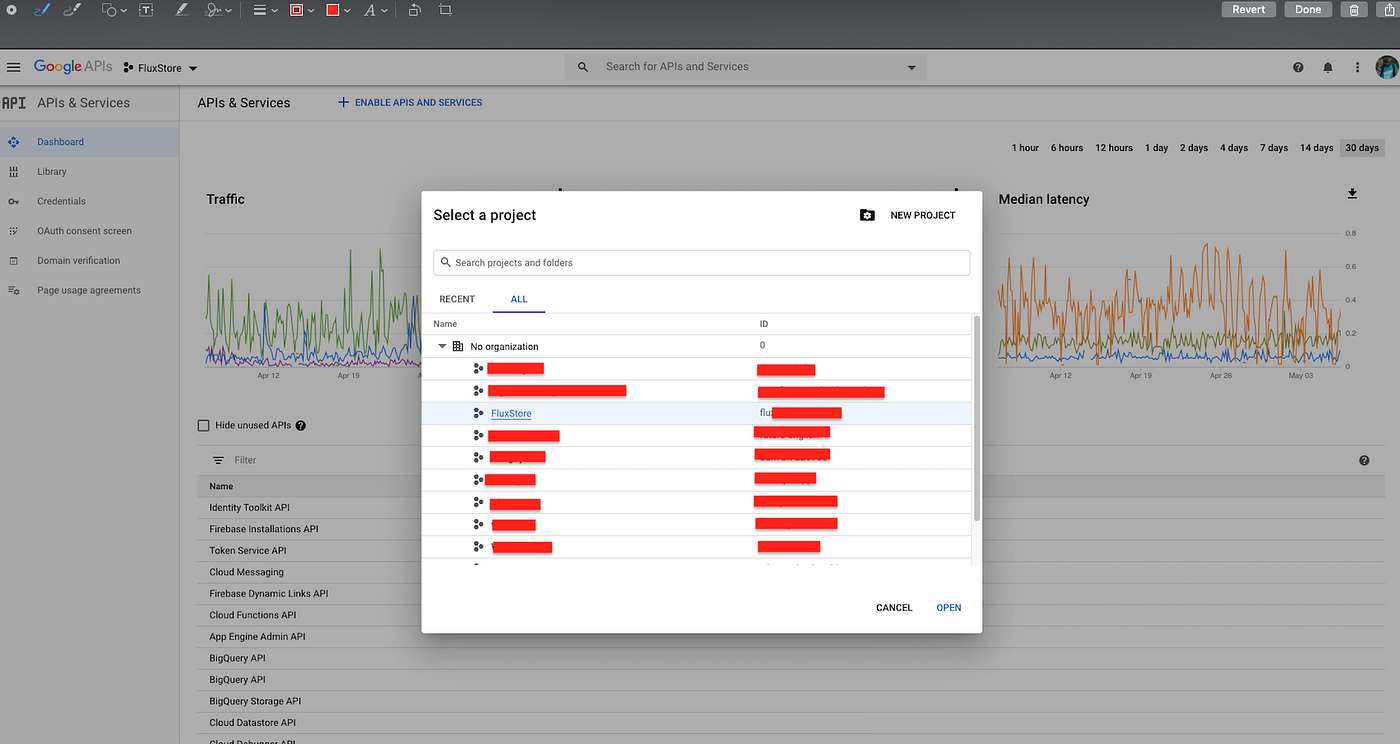Open the red fill color swatch
This screenshot has width=1400, height=744.
[333, 10]
